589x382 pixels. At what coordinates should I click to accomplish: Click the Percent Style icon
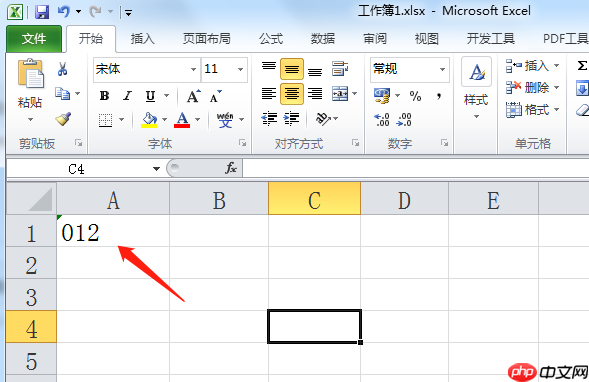[x=415, y=96]
